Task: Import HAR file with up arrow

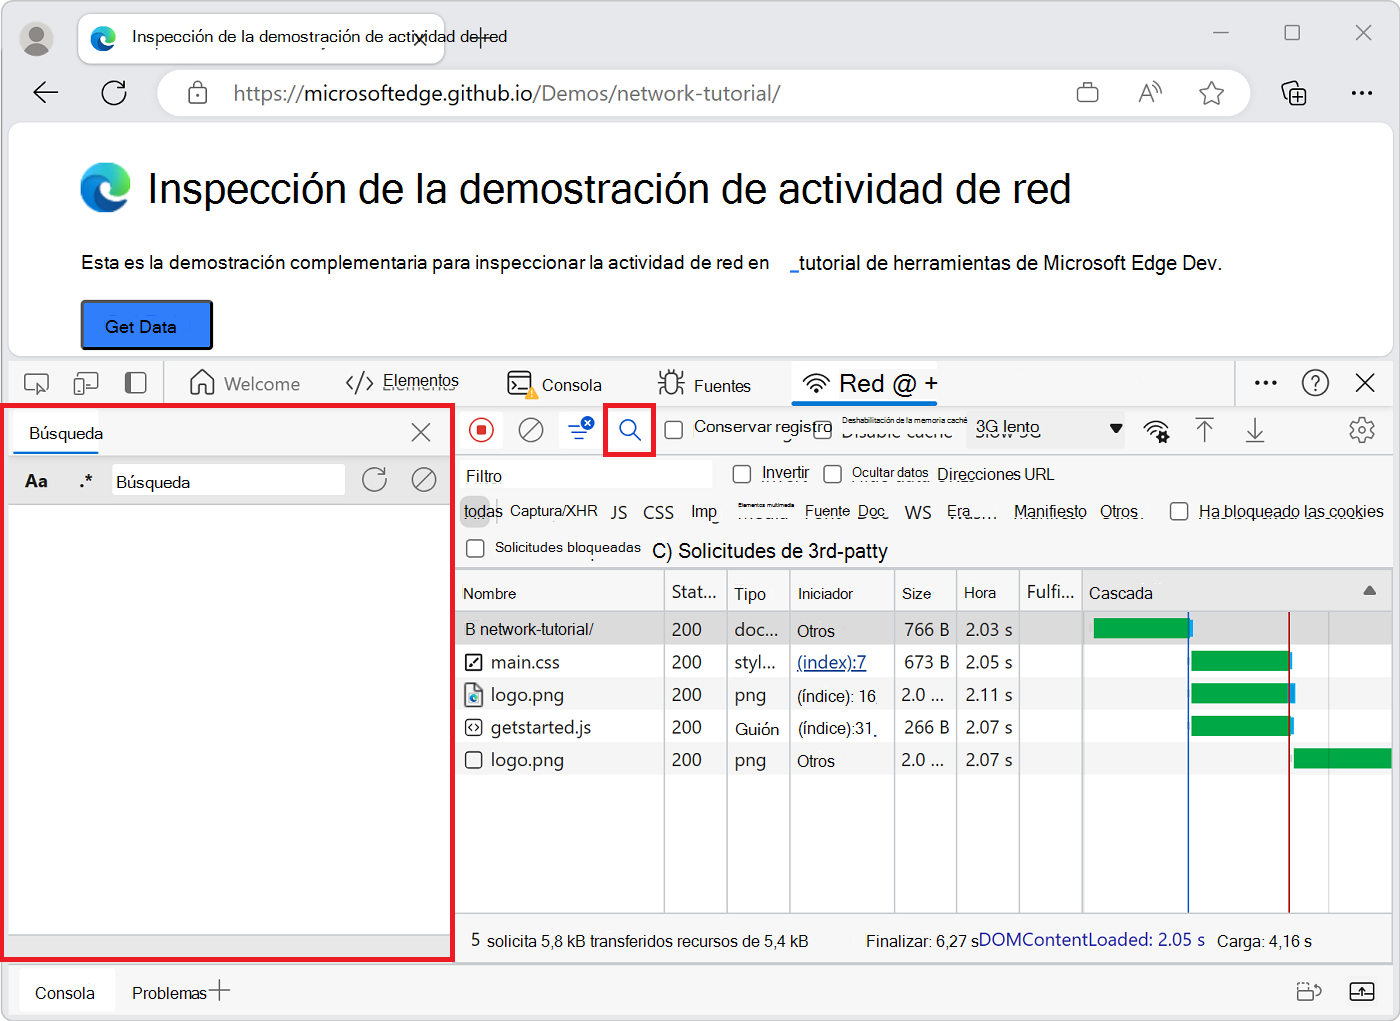Action: pyautogui.click(x=1205, y=430)
